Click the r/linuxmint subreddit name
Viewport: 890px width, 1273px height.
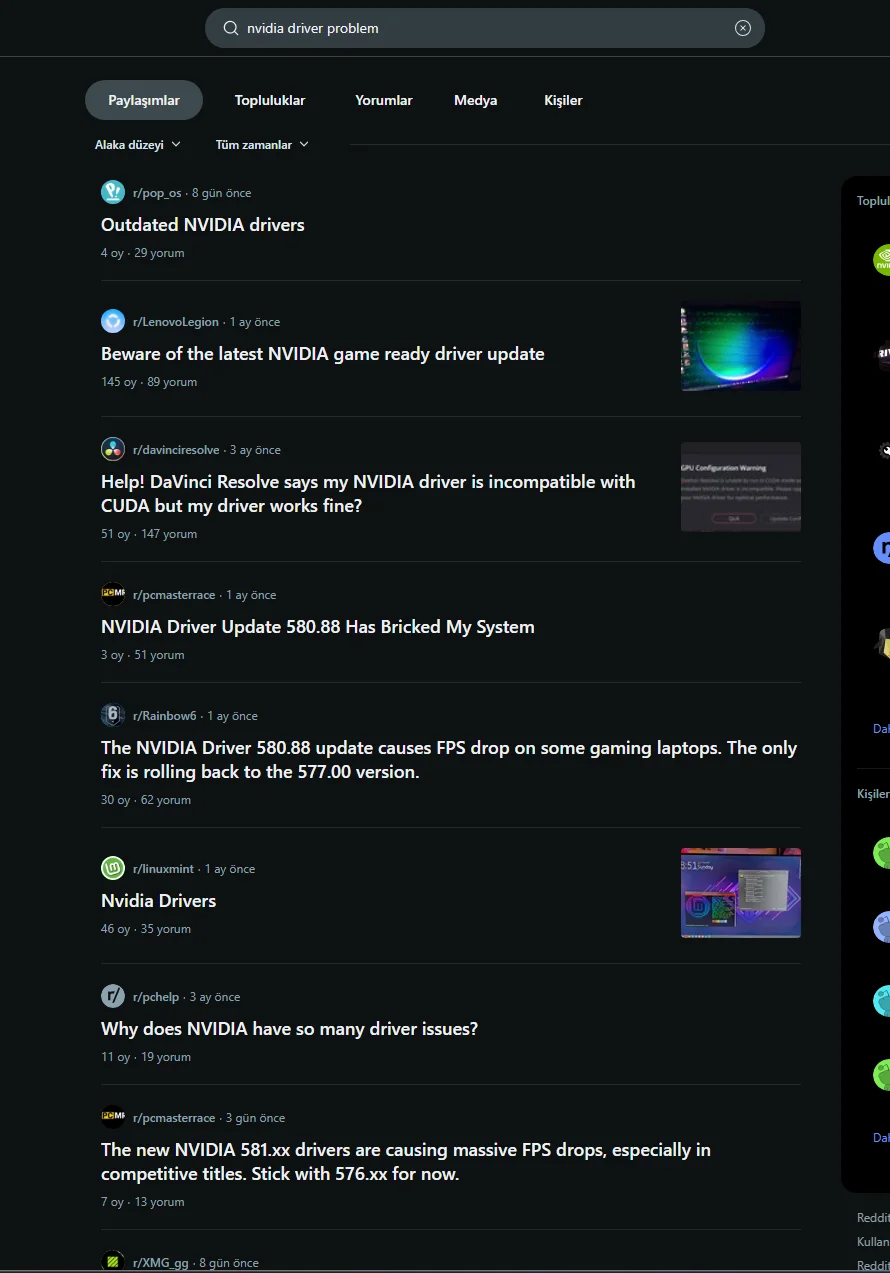pyautogui.click(x=164, y=869)
